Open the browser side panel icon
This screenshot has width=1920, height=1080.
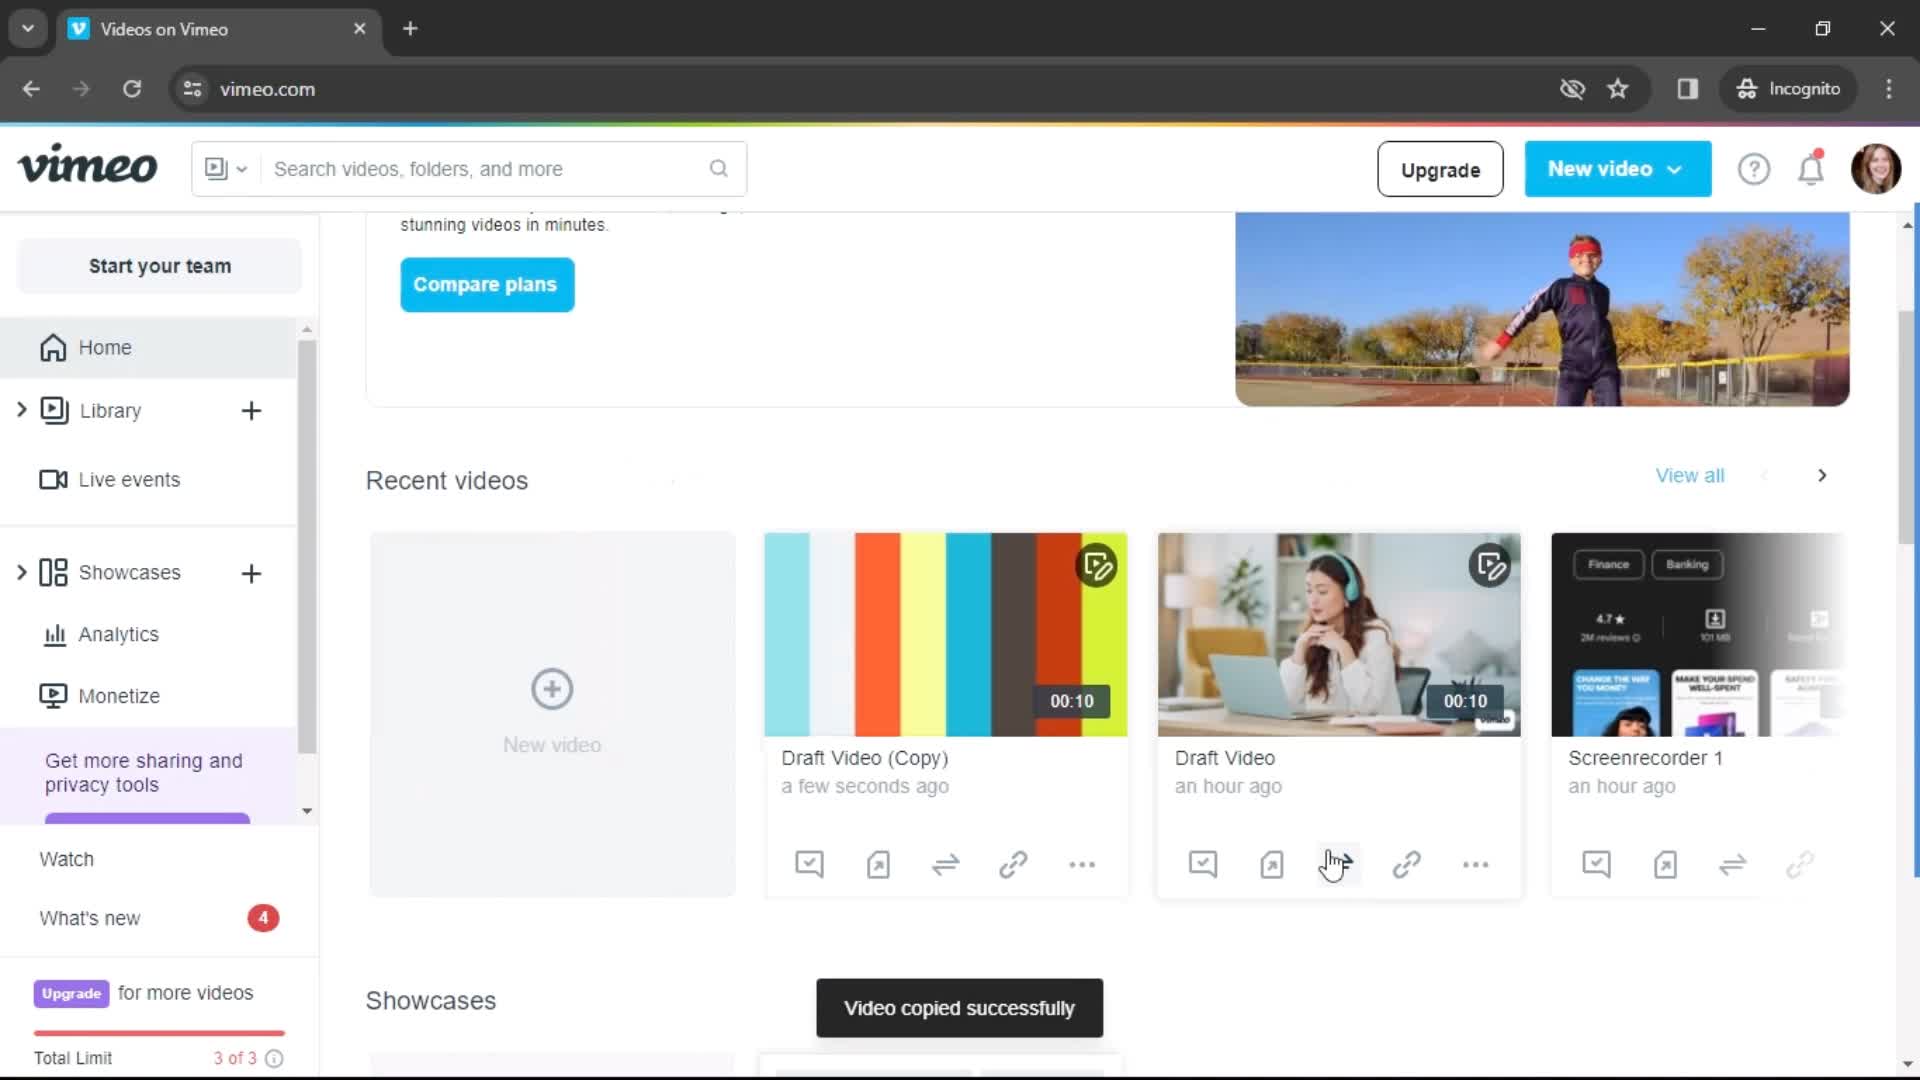point(1688,89)
